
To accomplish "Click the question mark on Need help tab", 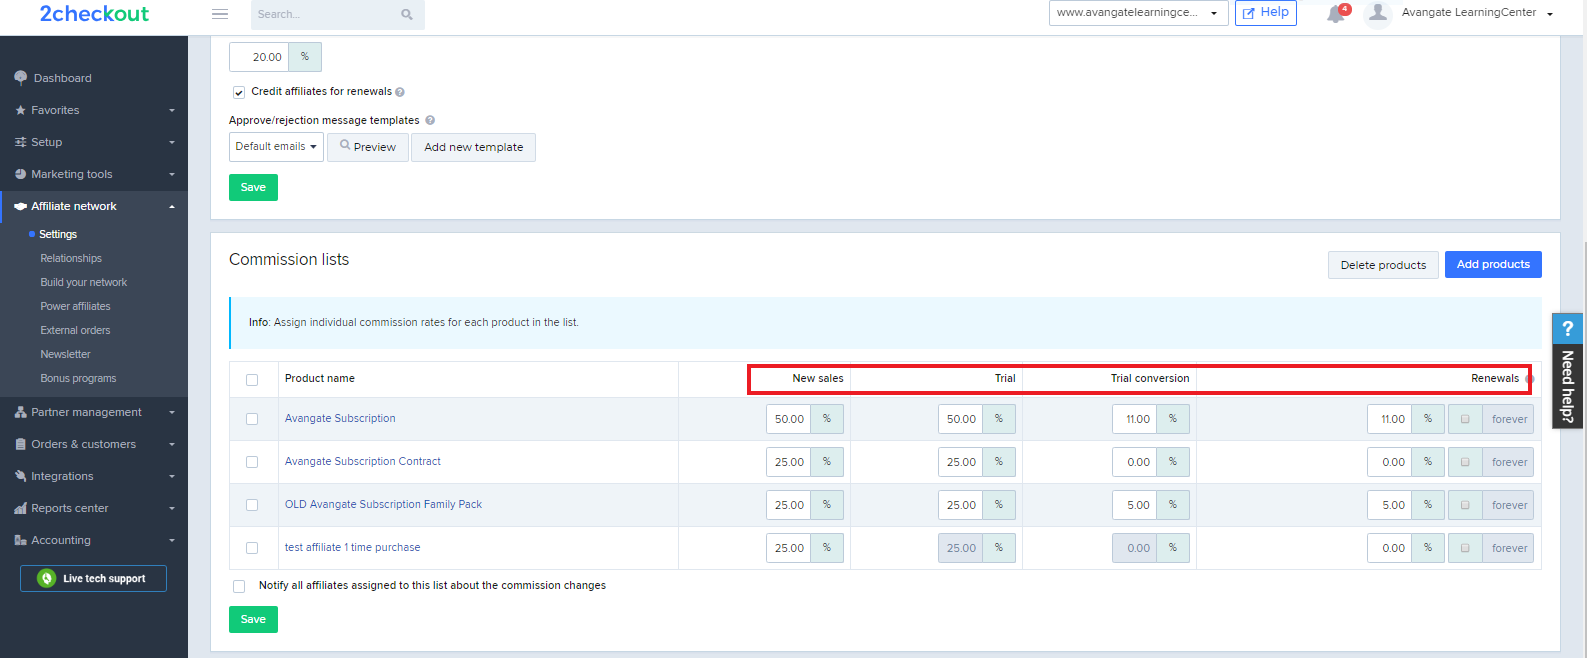I will coord(1568,328).
